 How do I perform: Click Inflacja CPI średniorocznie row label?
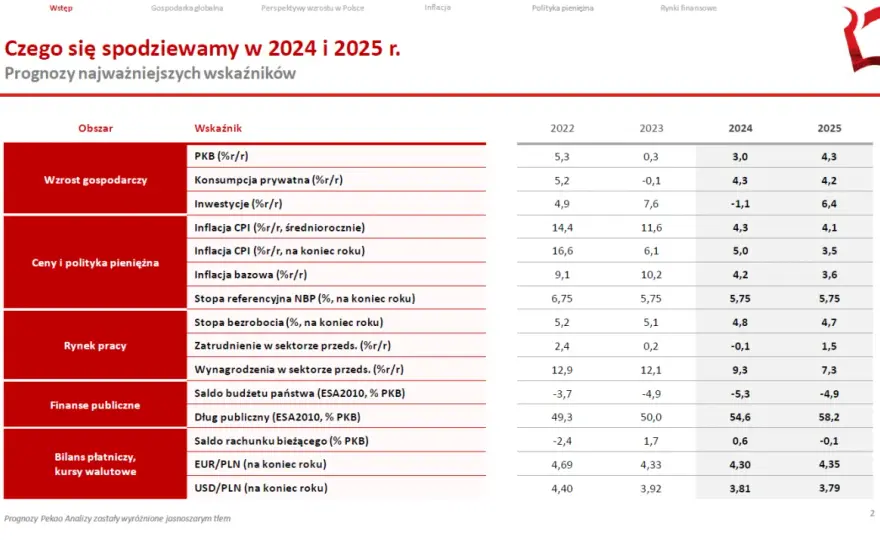(279, 227)
